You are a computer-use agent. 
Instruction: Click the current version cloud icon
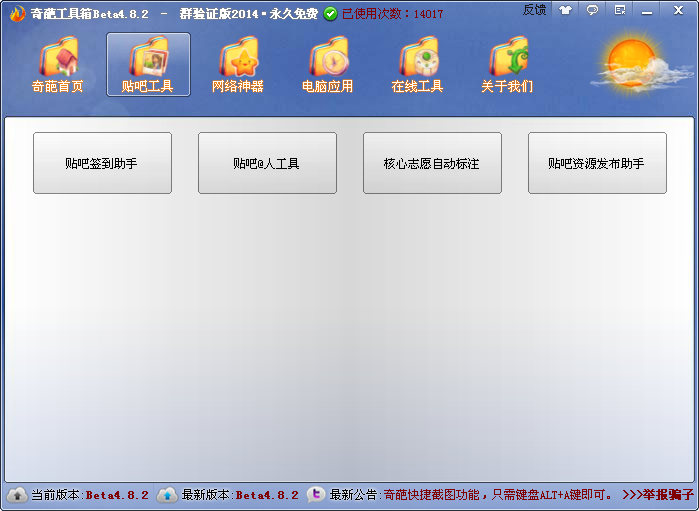pos(17,495)
